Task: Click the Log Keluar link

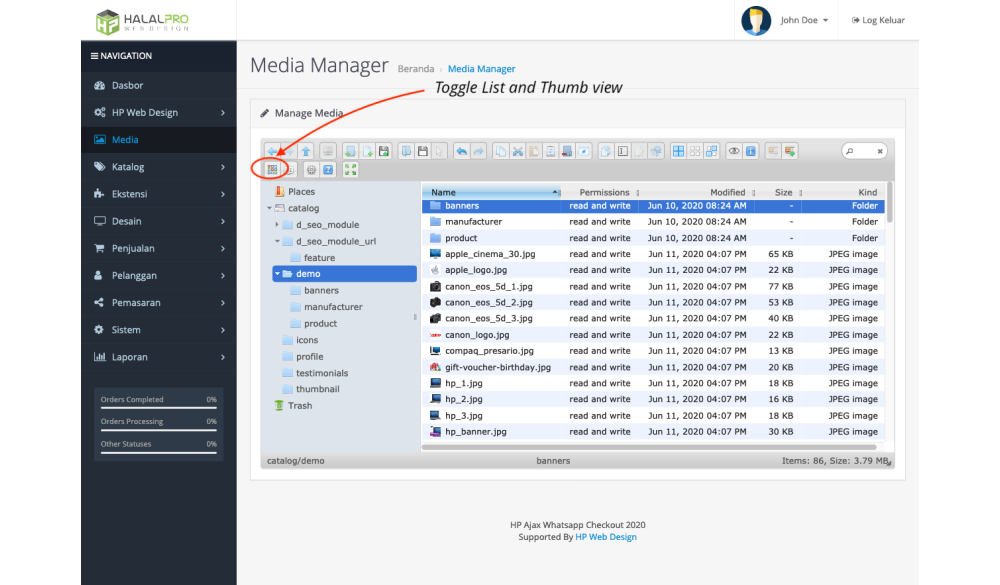Action: click(x=878, y=20)
